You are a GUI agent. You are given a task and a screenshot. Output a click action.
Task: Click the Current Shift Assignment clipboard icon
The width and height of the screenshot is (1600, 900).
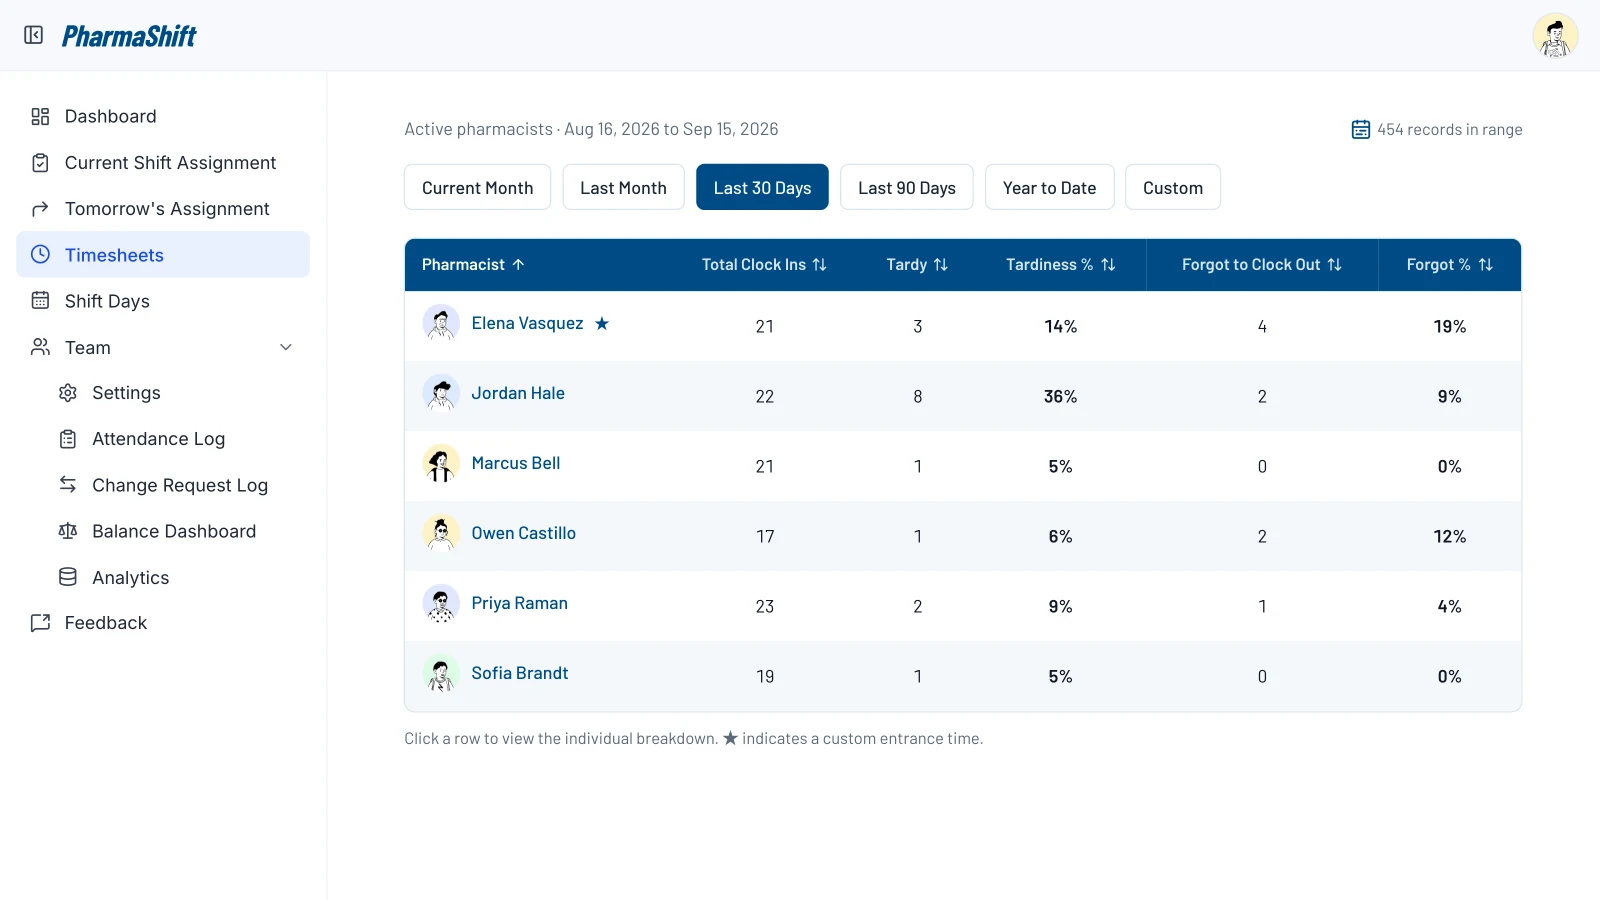click(40, 163)
